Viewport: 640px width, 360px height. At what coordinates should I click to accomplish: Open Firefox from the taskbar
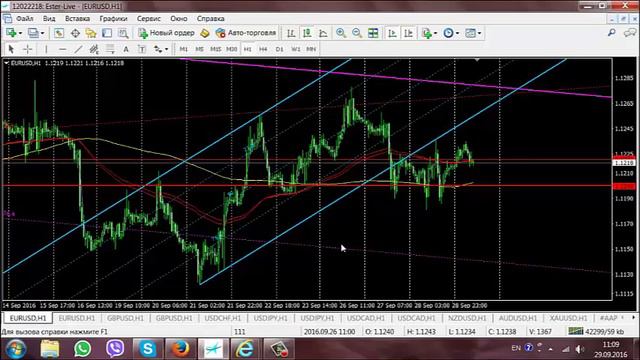(x=180, y=349)
